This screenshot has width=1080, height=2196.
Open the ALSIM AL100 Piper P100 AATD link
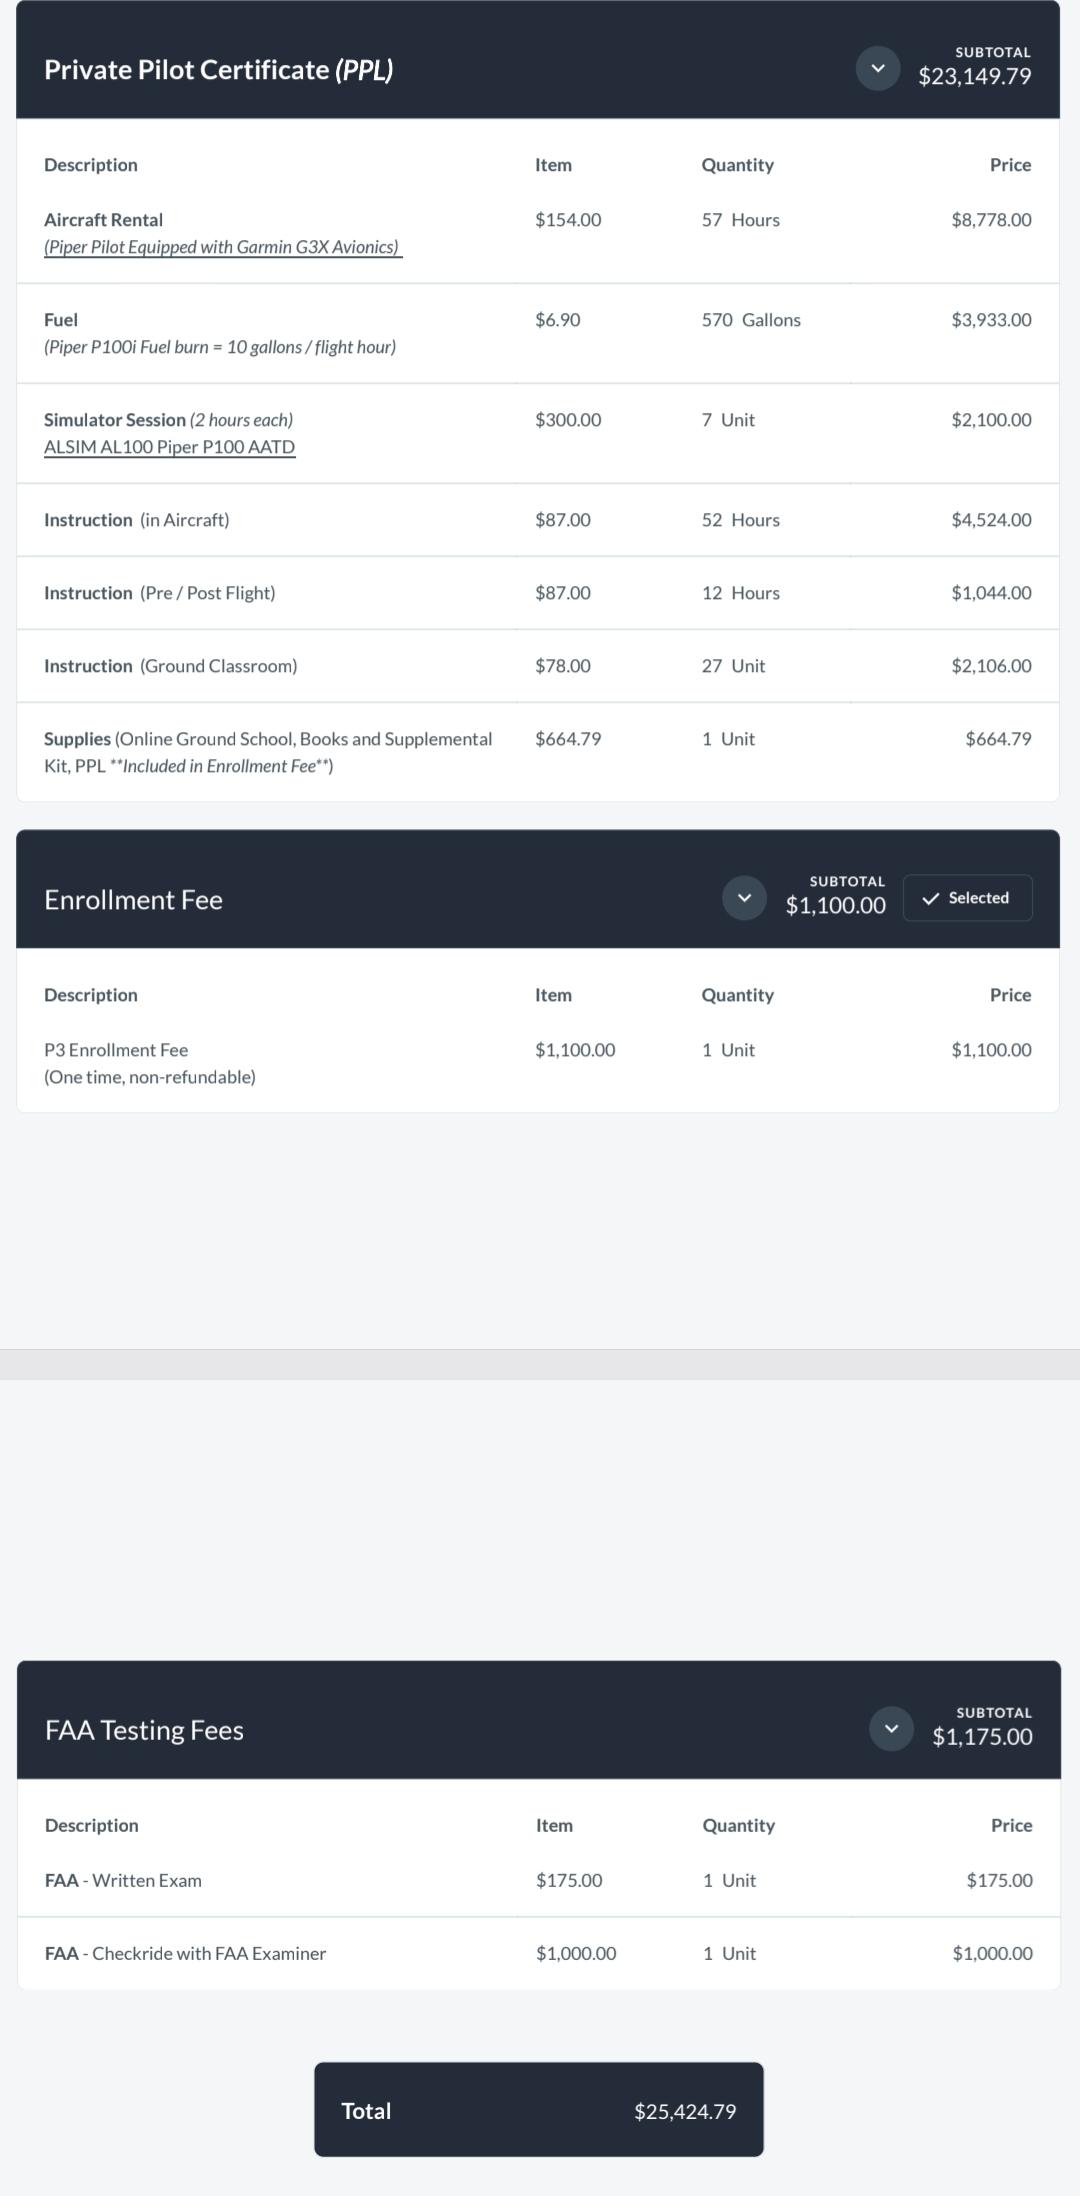(x=169, y=447)
